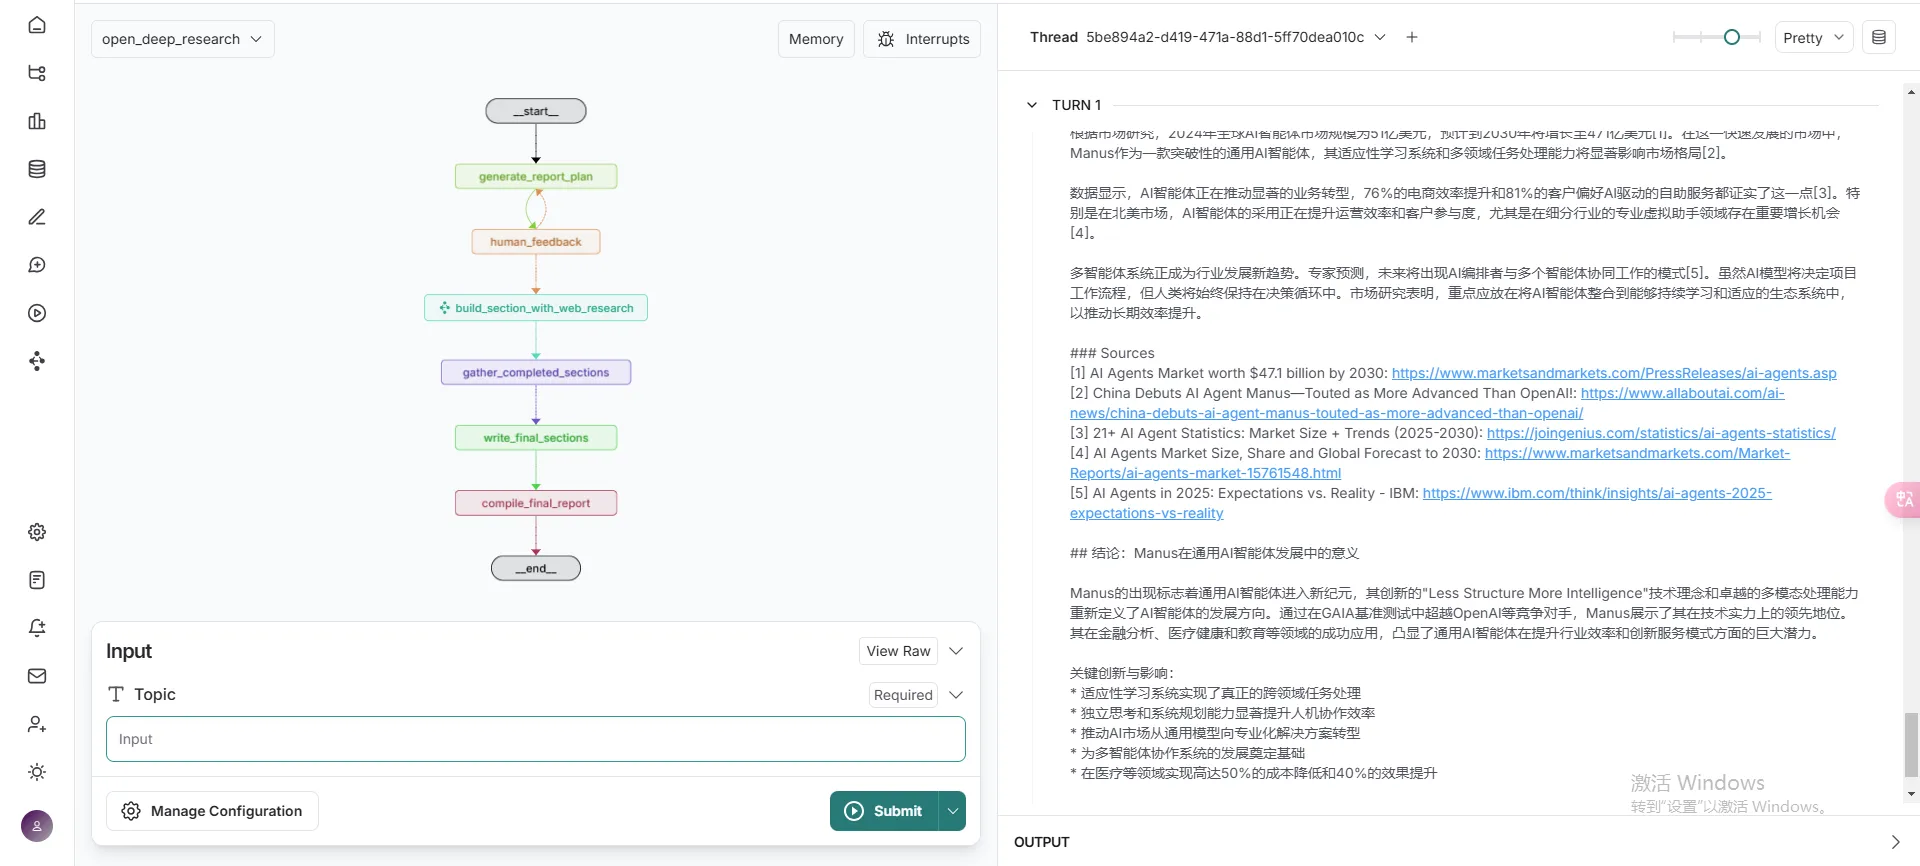Viewport: 1920px width, 866px height.
Task: Open the settings gear in sidebar
Action: coord(37,532)
